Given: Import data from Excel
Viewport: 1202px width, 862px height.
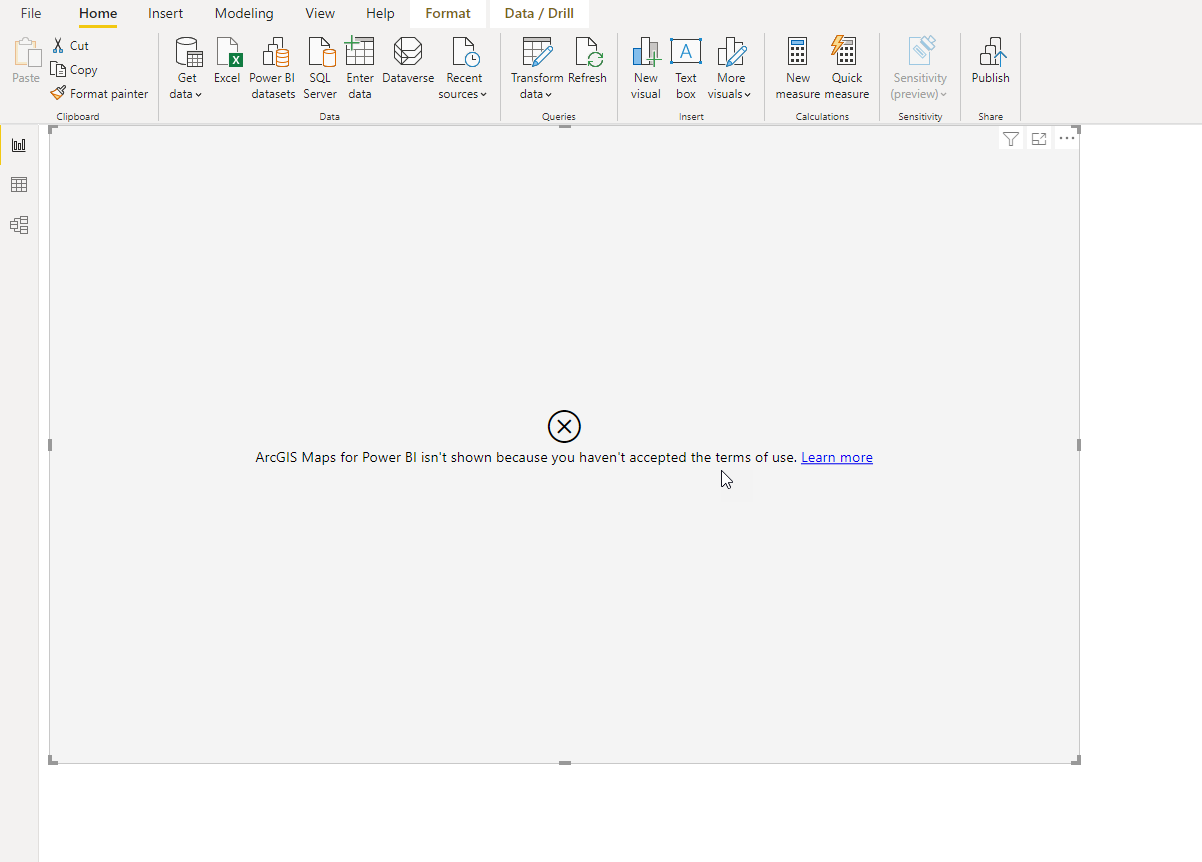Looking at the screenshot, I should point(227,61).
